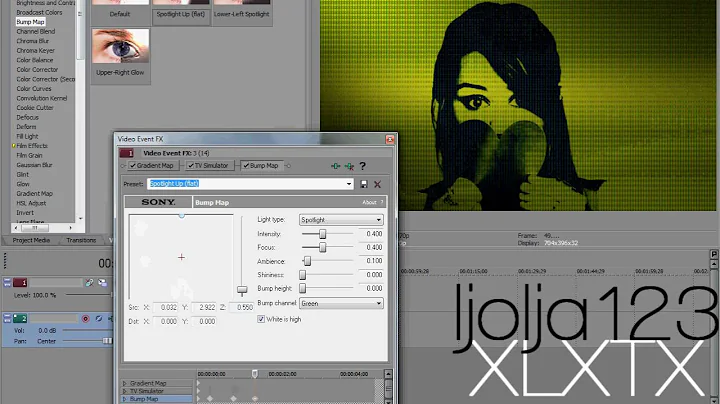The width and height of the screenshot is (720, 404).
Task: Minimize video track 1 height button
Action: pyautogui.click(x=7, y=282)
